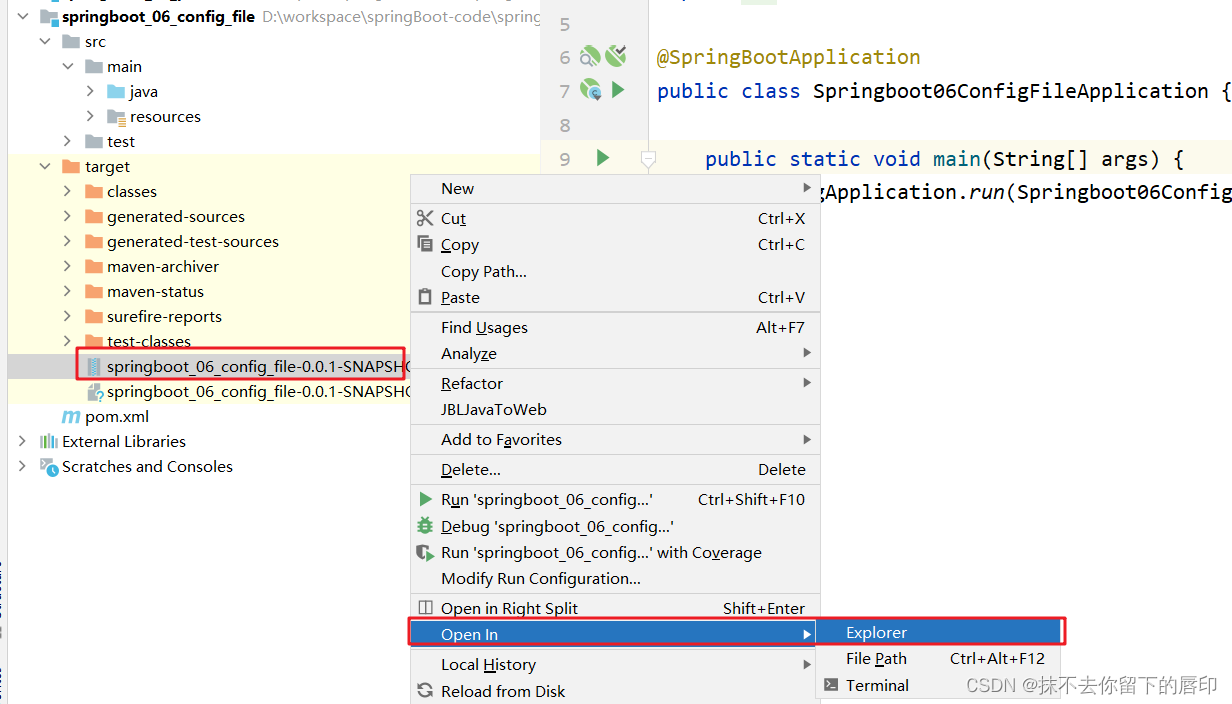Expand the generated-sources folder
This screenshot has width=1232, height=704.
pyautogui.click(x=68, y=216)
